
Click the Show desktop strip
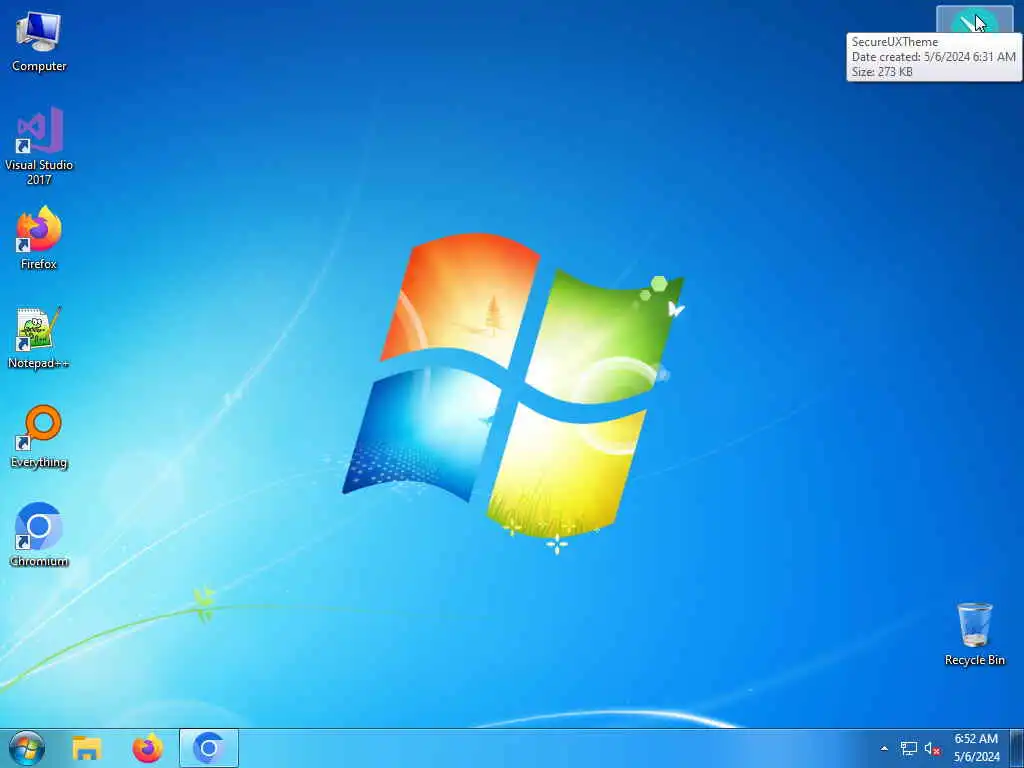tap(1017, 748)
